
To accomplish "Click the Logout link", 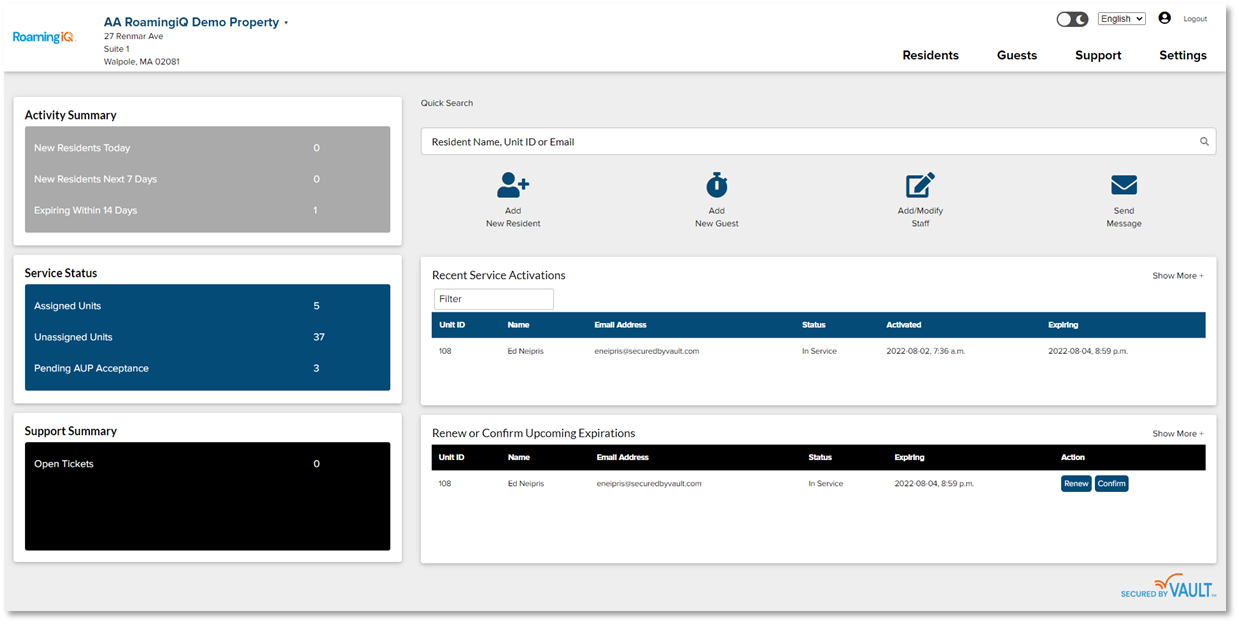I will [1195, 19].
